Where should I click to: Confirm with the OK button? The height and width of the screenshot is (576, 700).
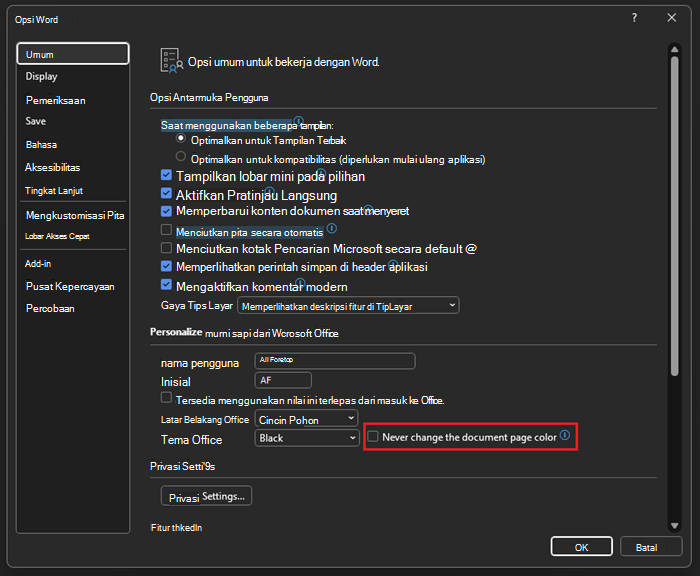pos(581,547)
